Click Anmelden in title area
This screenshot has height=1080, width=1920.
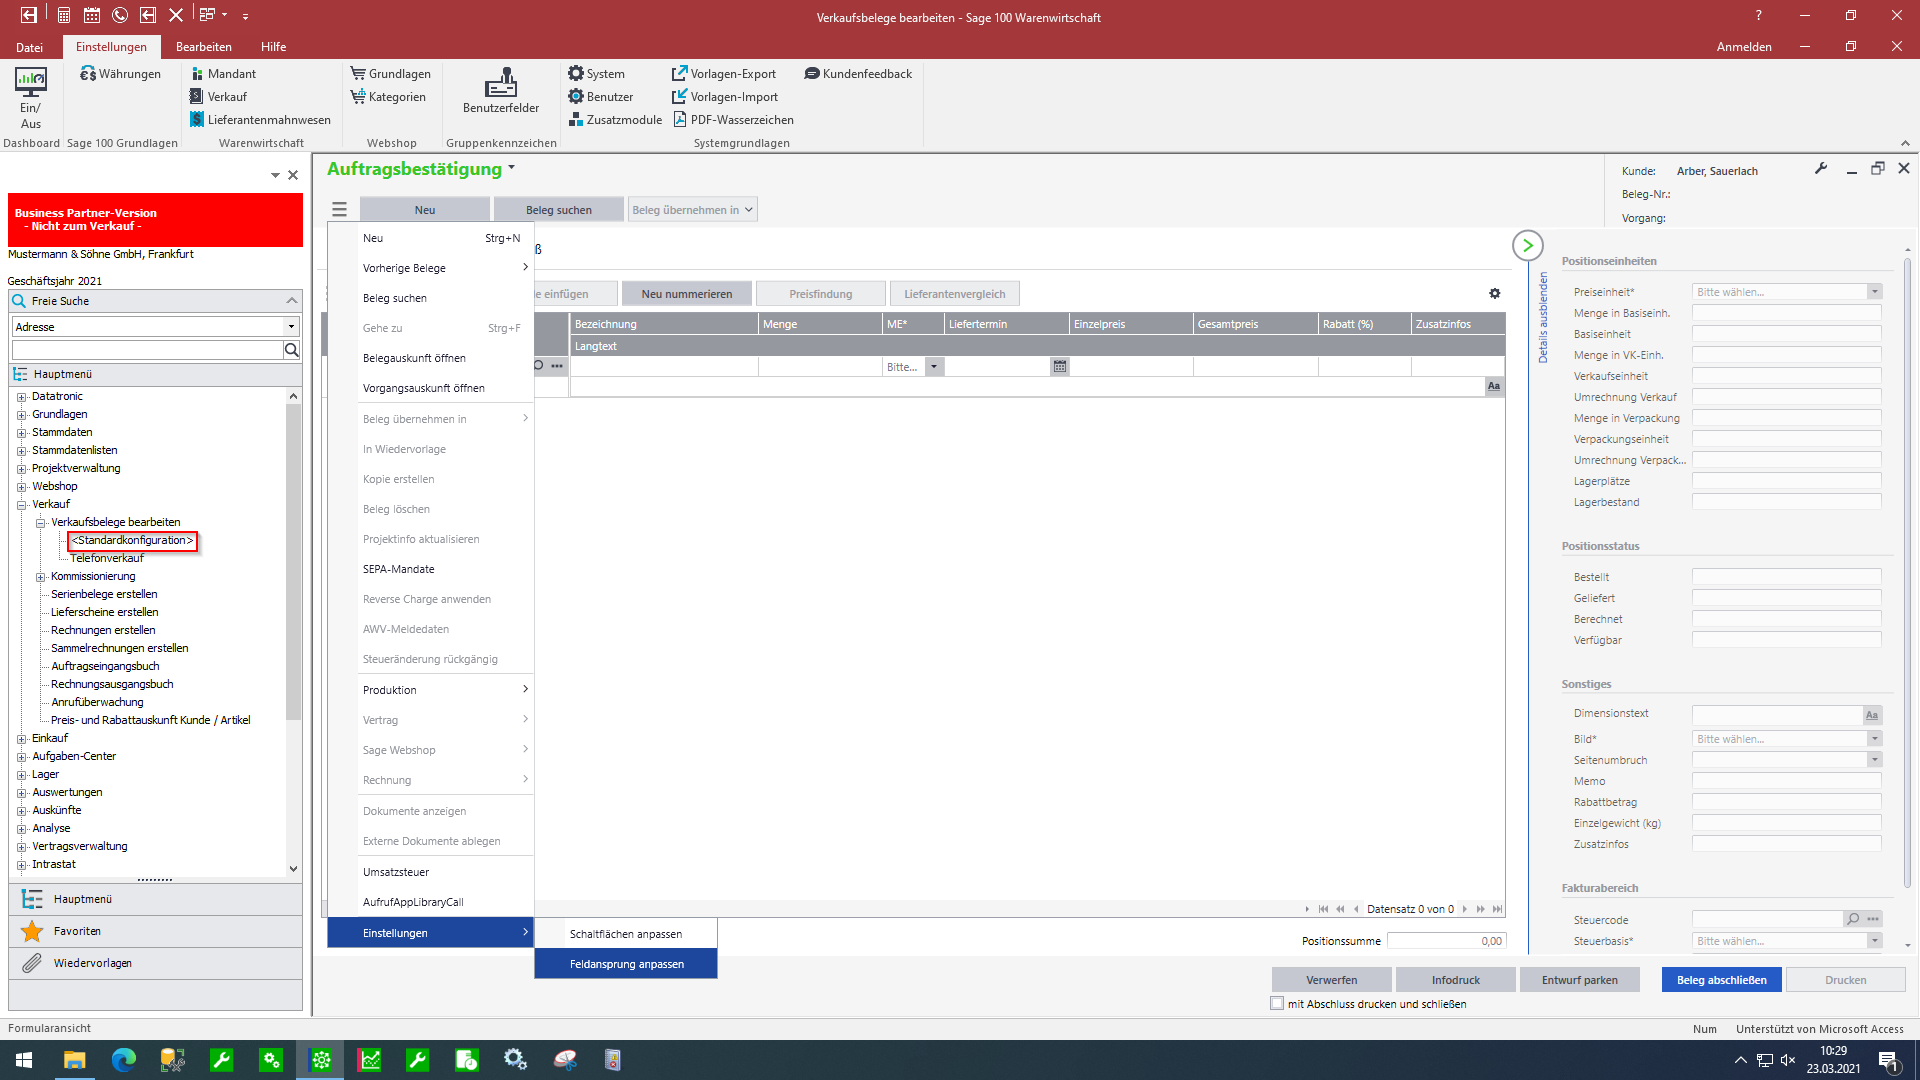coord(1744,47)
